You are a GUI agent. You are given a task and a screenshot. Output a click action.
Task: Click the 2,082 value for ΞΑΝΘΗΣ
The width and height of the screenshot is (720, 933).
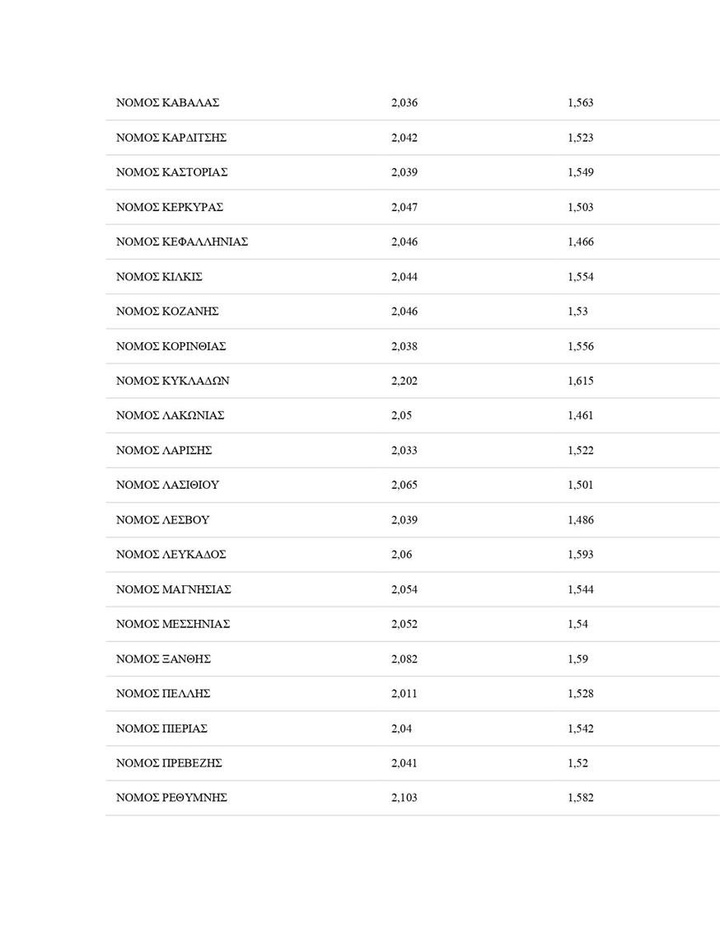coord(404,659)
